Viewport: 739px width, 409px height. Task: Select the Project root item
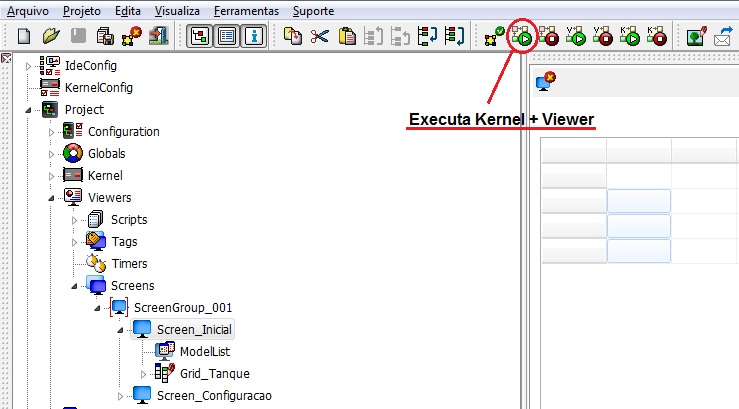click(x=84, y=110)
